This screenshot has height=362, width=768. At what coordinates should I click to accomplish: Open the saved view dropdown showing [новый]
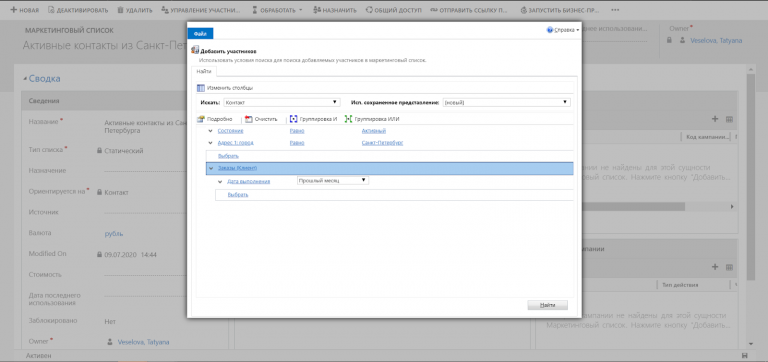pos(506,102)
